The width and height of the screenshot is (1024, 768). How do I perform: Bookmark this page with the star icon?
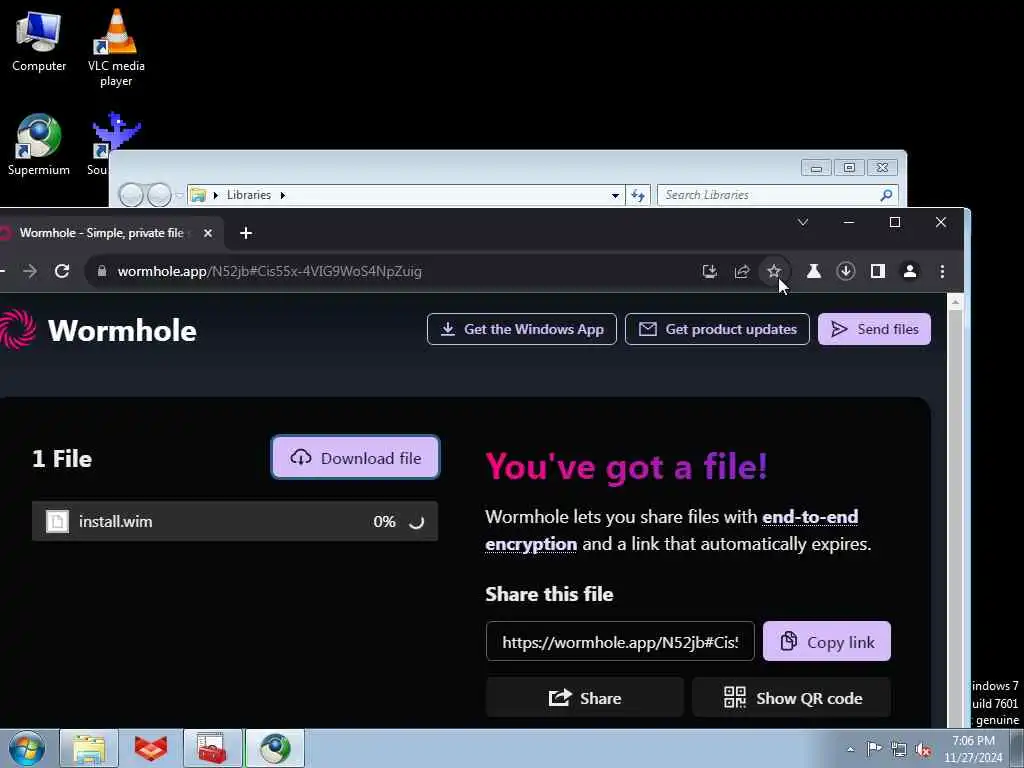tap(774, 271)
